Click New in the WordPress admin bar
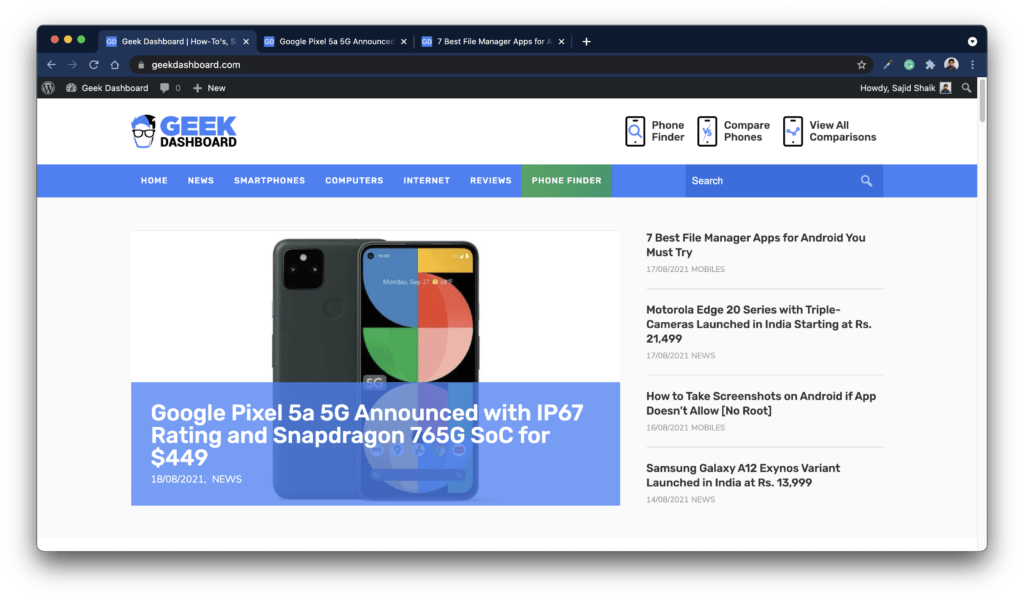The width and height of the screenshot is (1024, 600). pos(209,87)
